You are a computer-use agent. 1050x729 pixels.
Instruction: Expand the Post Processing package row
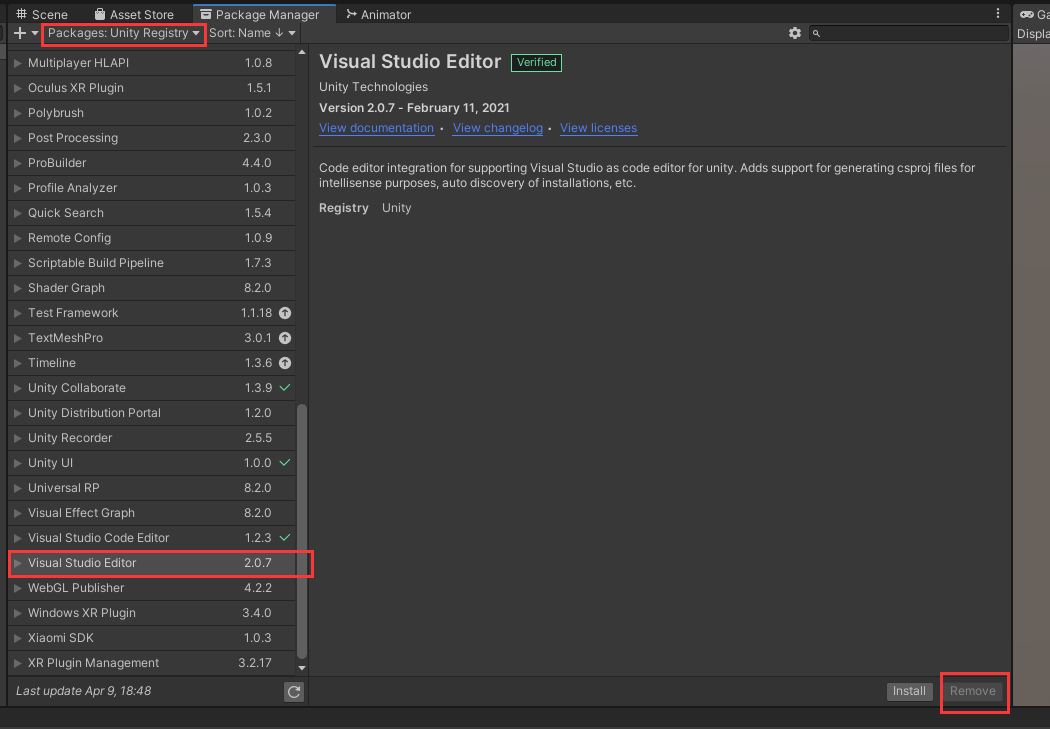pos(17,138)
